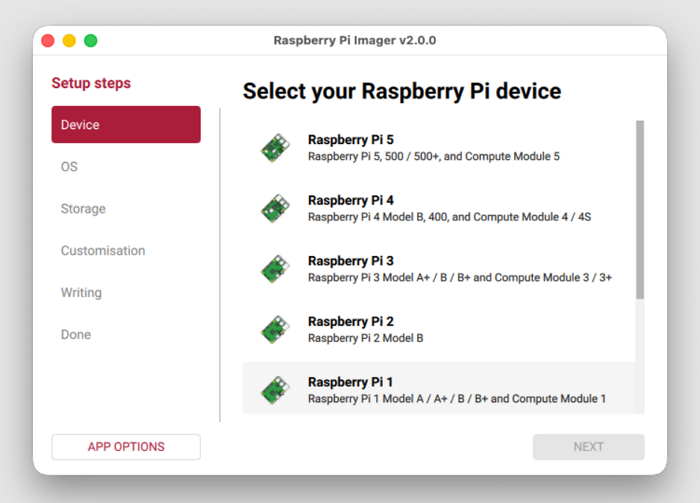700x503 pixels.
Task: Open the Storage setup step
Action: pyautogui.click(x=83, y=208)
